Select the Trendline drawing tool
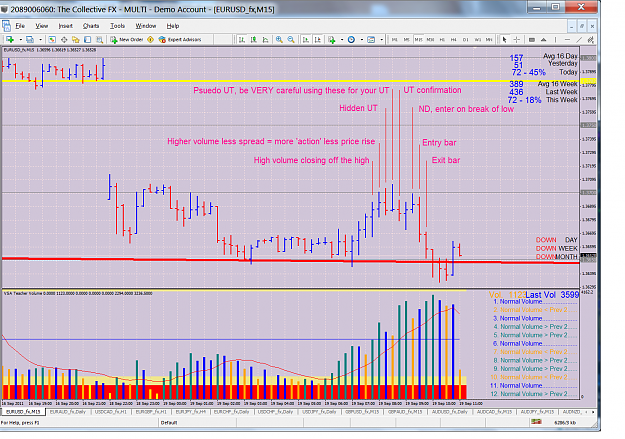625x439 pixels. 579,39
